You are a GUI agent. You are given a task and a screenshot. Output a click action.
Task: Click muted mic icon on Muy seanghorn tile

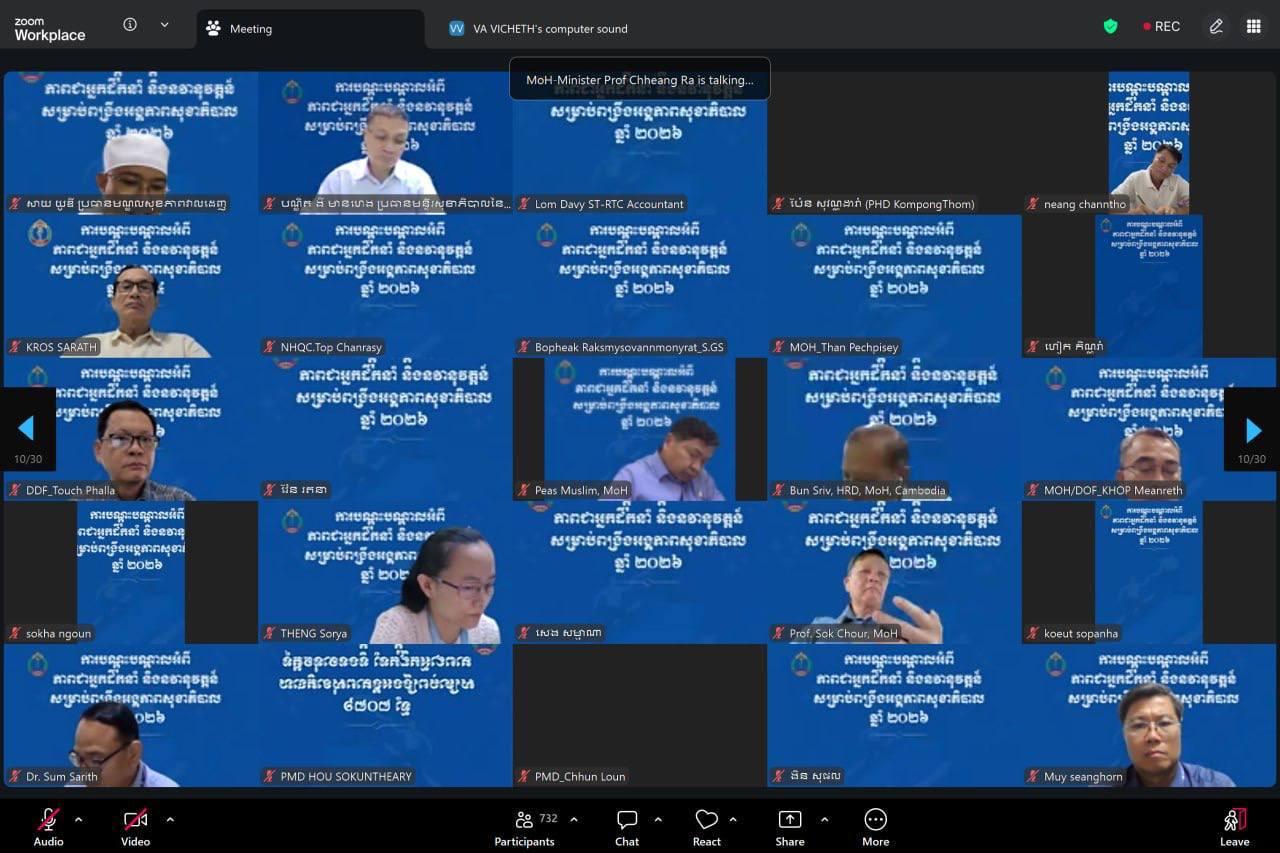point(1034,776)
